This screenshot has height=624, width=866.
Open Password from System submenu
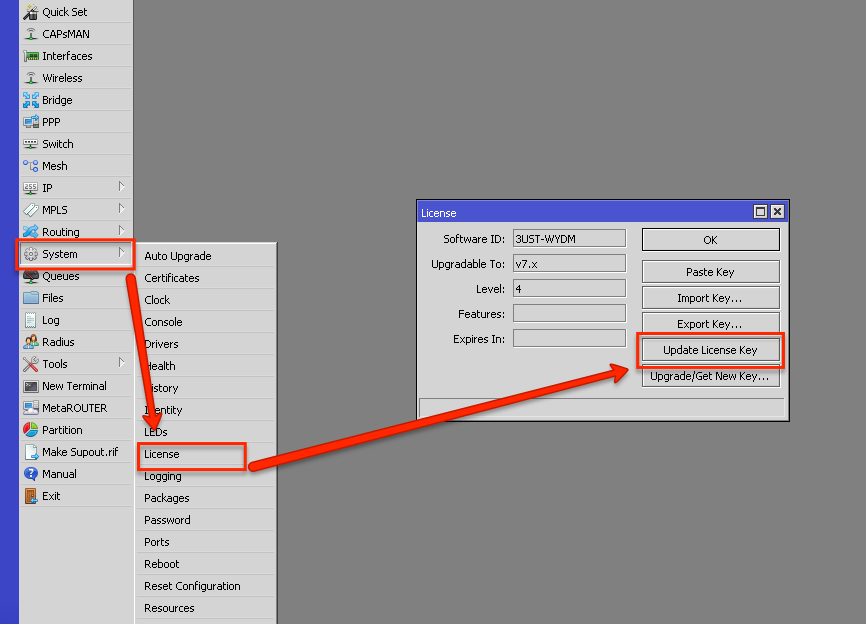click(x=205, y=520)
